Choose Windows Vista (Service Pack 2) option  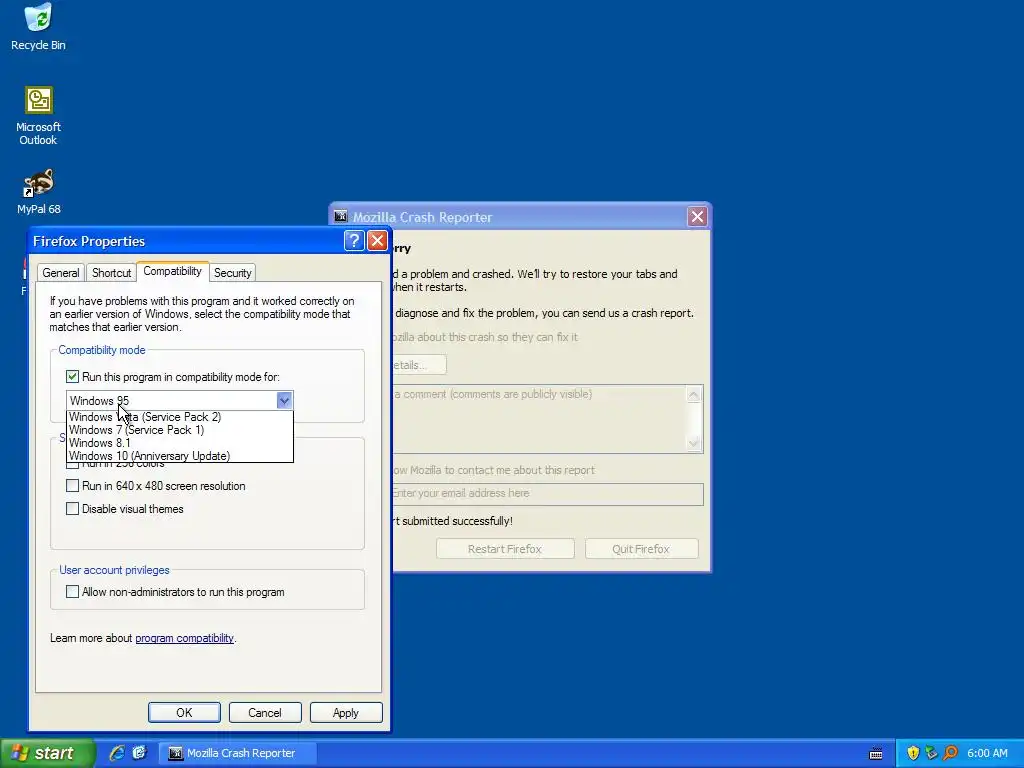[x=180, y=417]
